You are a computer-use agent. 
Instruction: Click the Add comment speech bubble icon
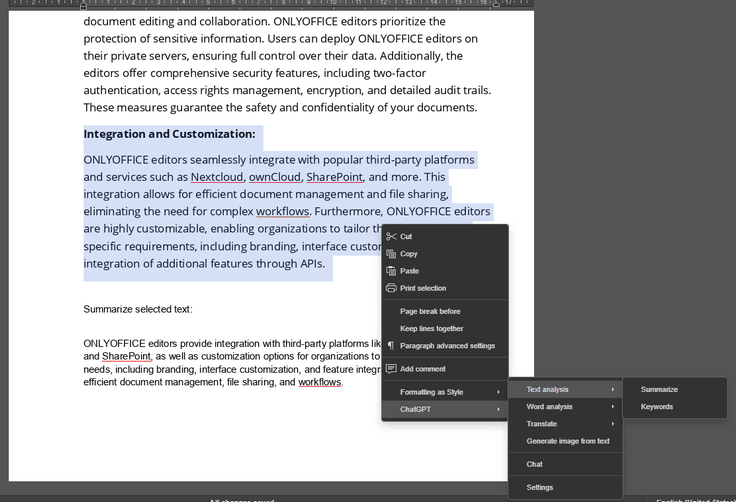click(391, 369)
